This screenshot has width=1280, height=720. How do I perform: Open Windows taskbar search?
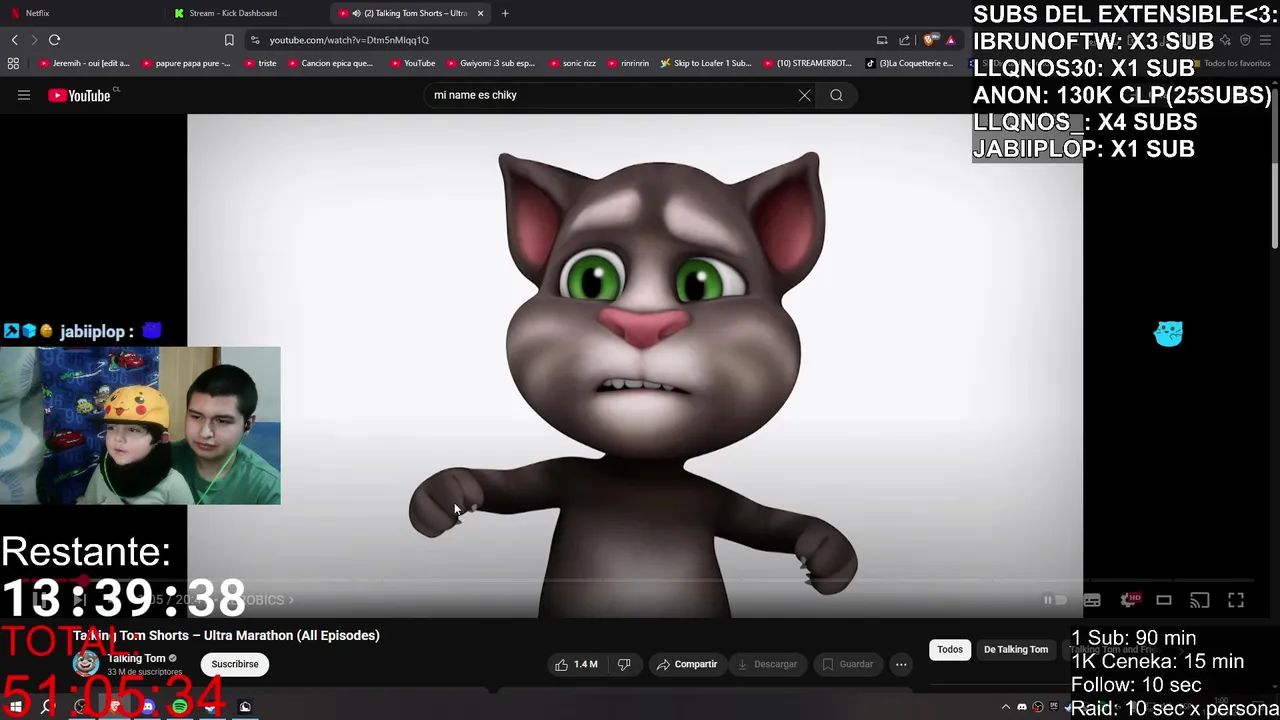[47, 707]
